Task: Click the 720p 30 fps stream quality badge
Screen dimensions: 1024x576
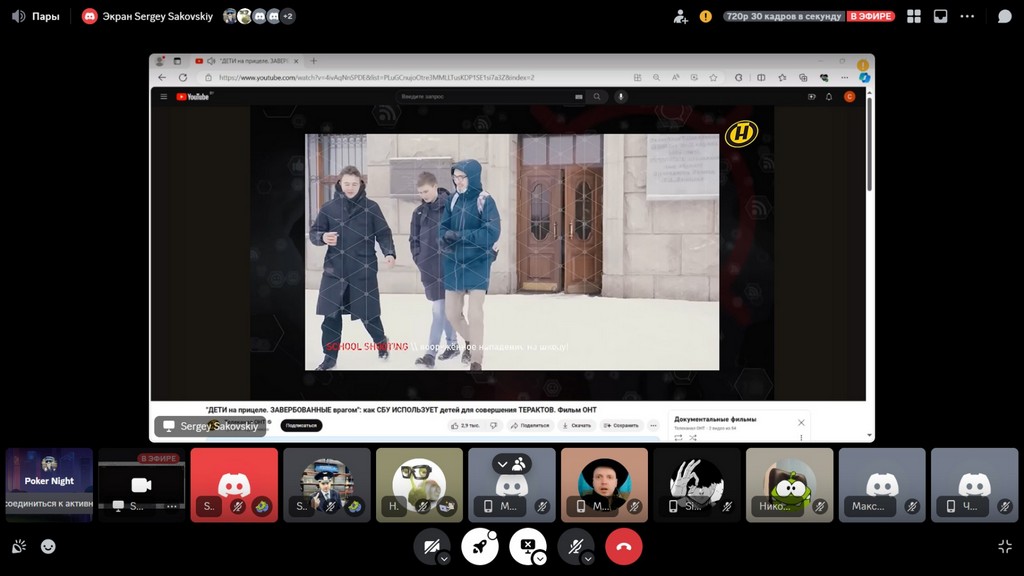Action: tap(783, 16)
